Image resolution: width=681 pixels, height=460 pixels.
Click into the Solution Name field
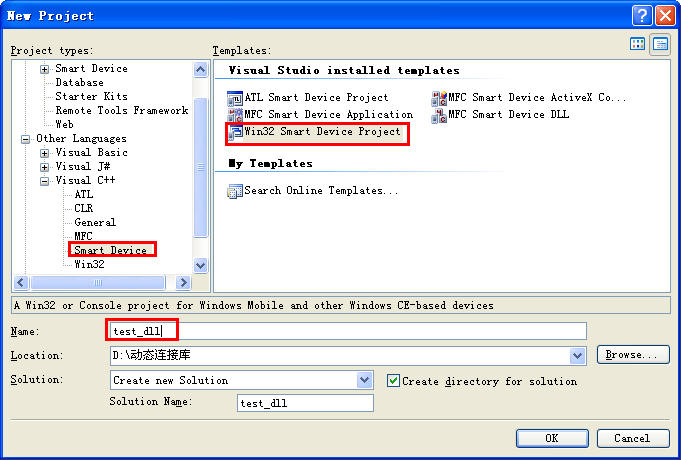pyautogui.click(x=305, y=403)
